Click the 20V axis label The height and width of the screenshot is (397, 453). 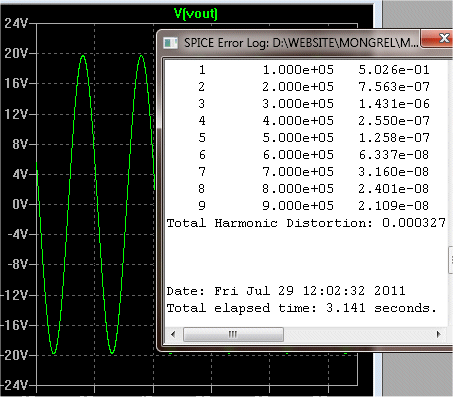[x=16, y=53]
